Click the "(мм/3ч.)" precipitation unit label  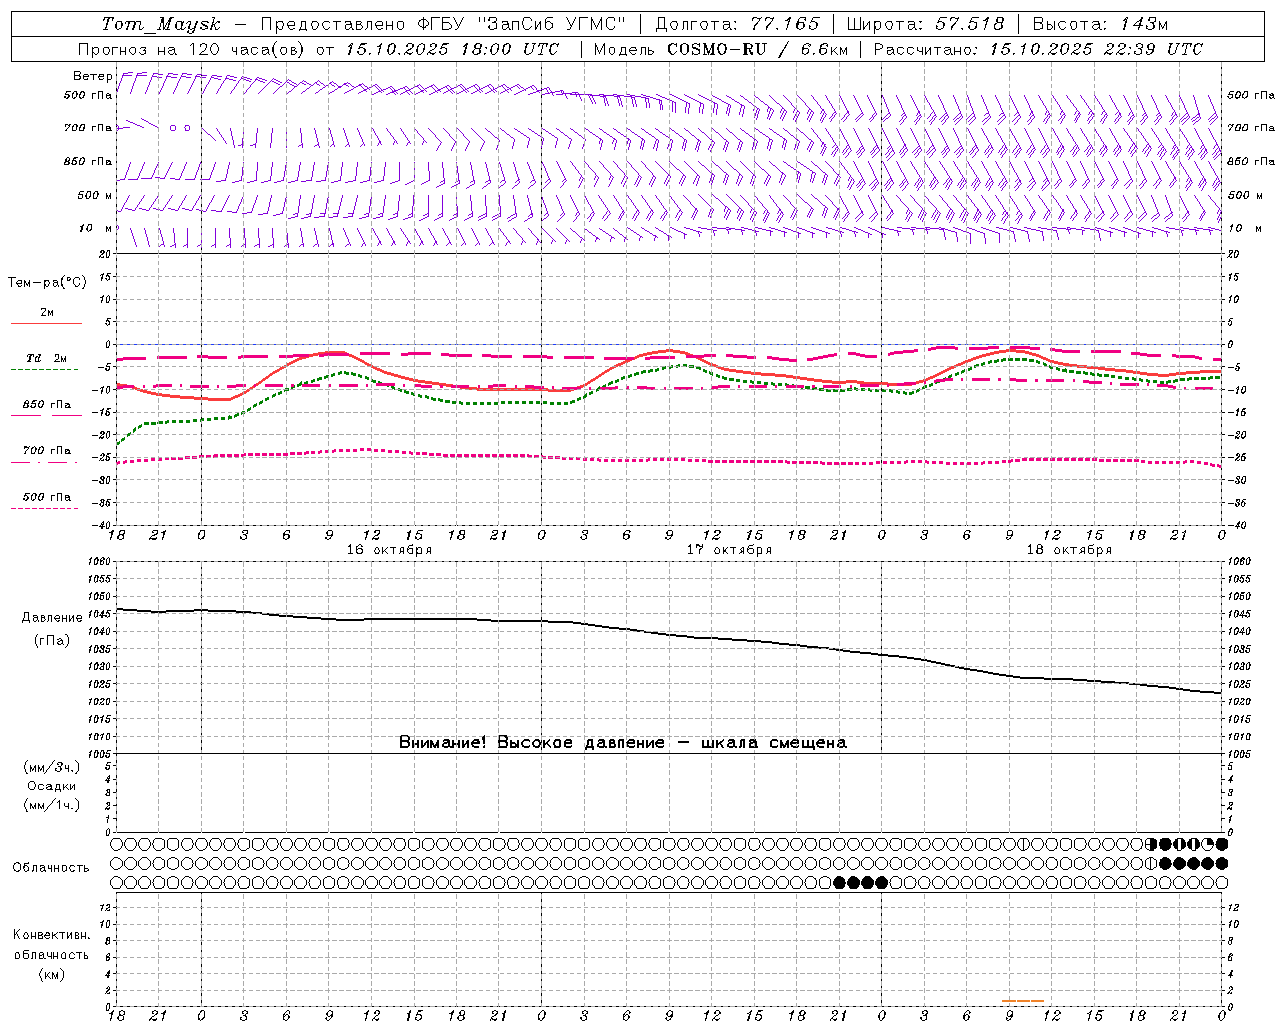tap(52, 767)
